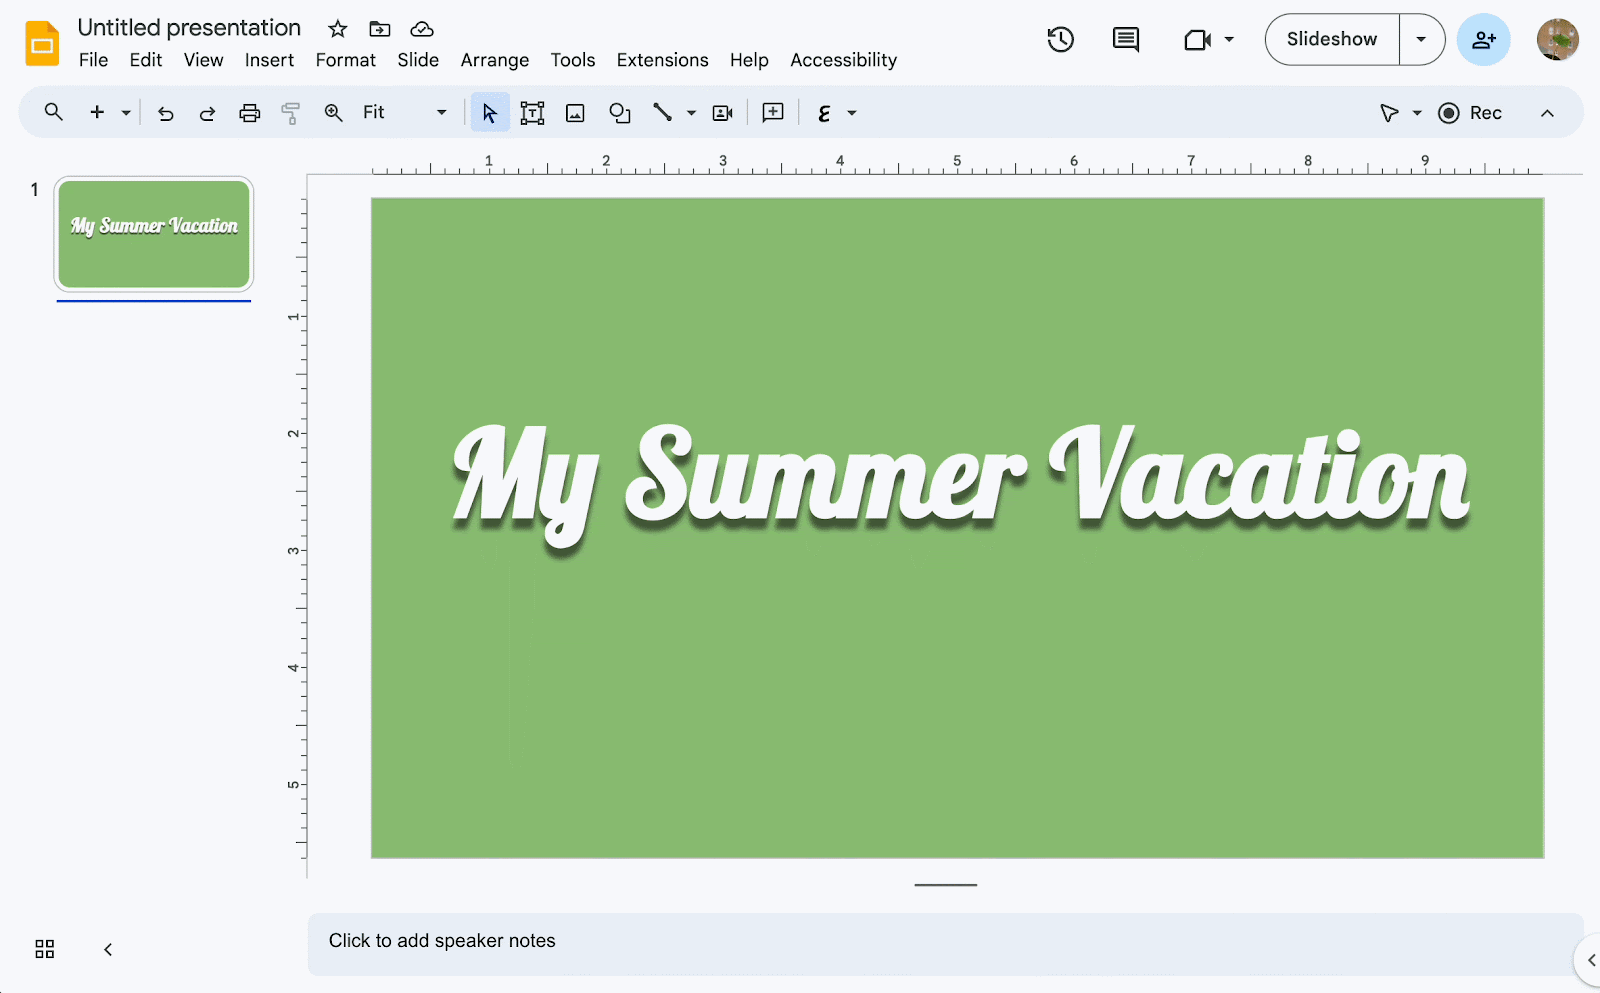The image size is (1600, 993).
Task: Activate the Paint format tool
Action: (x=291, y=113)
